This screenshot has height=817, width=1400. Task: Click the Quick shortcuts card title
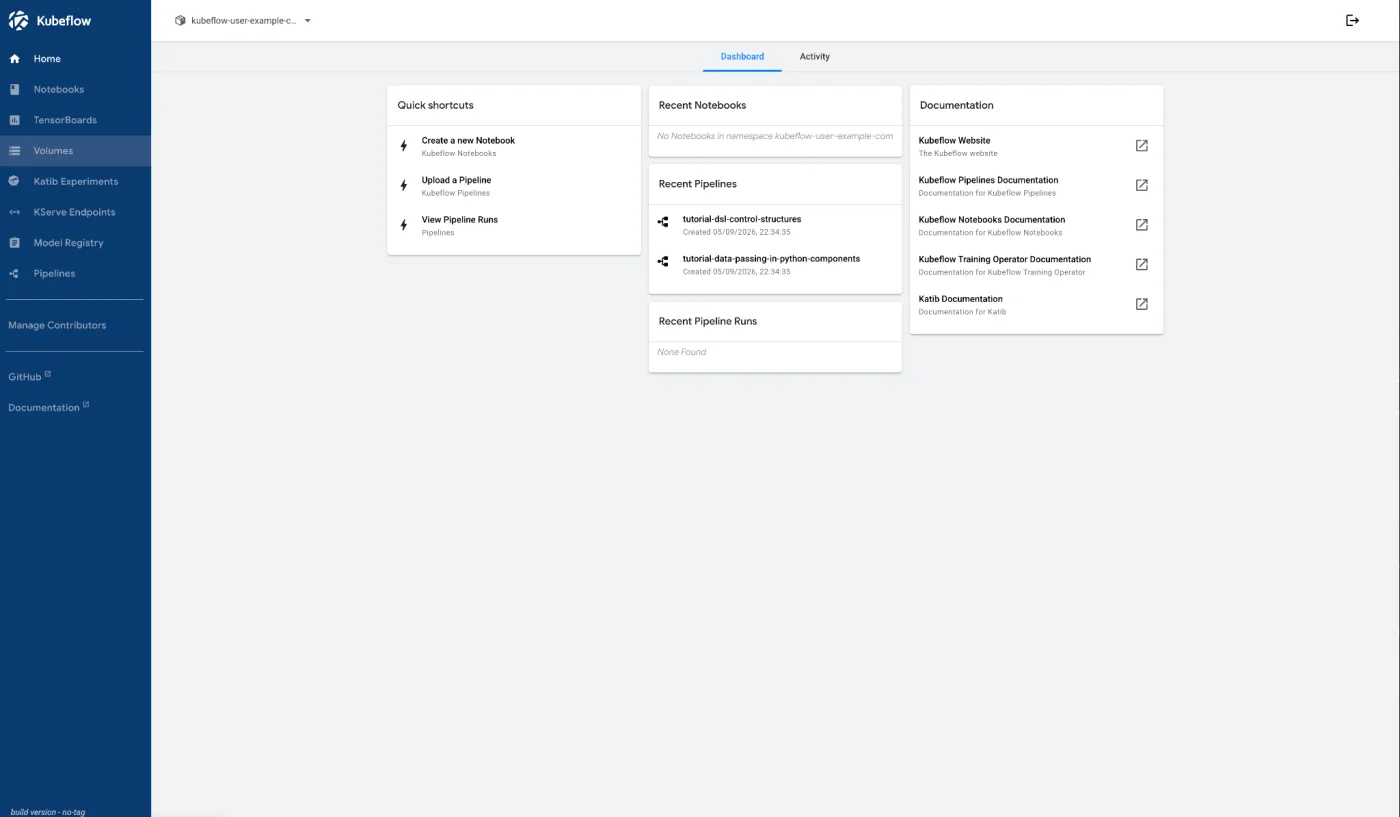(435, 105)
